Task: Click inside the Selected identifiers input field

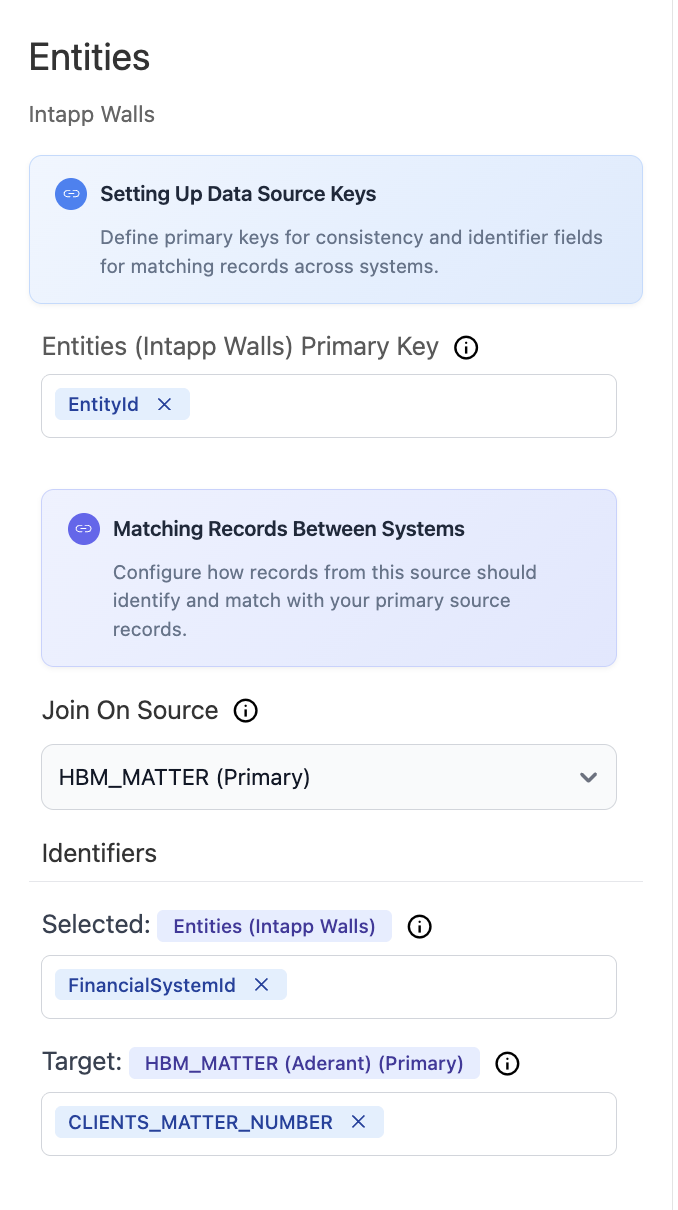Action: pos(450,985)
